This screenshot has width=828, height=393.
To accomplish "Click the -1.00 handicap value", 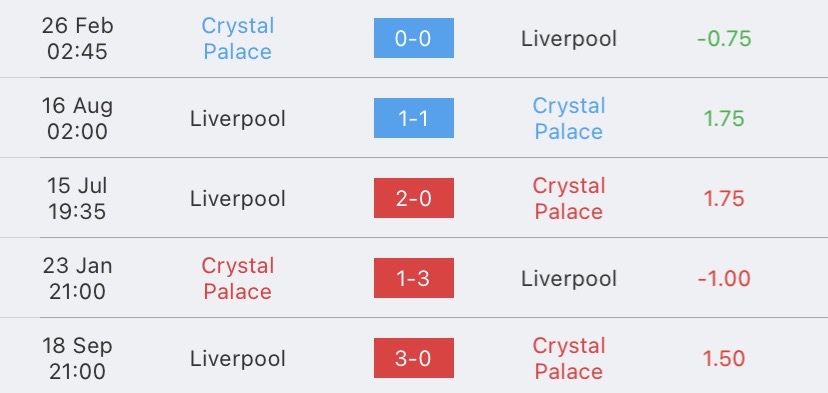I will pos(724,278).
